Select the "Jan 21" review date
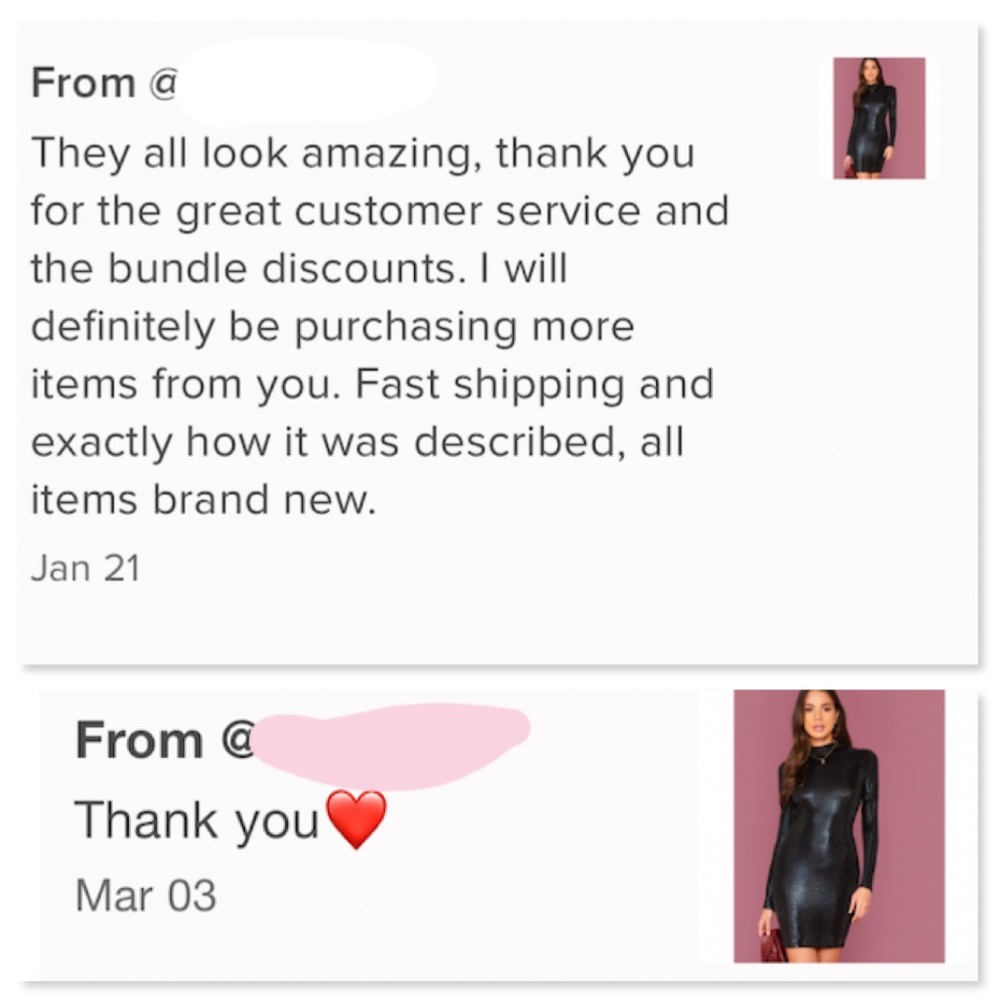Image resolution: width=1000 pixels, height=1000 pixels. (x=85, y=568)
